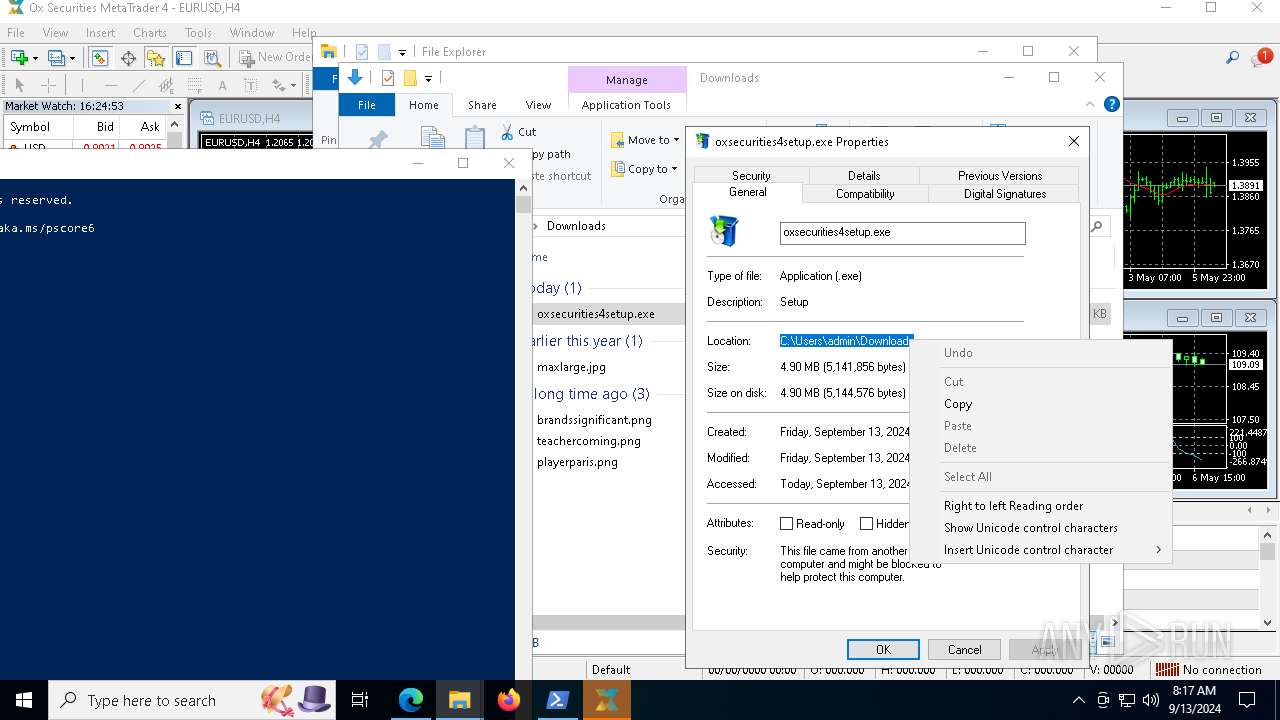This screenshot has height=720, width=1280.
Task: Click the New Chart icon in MetaTrader toolbar
Action: click(19, 58)
